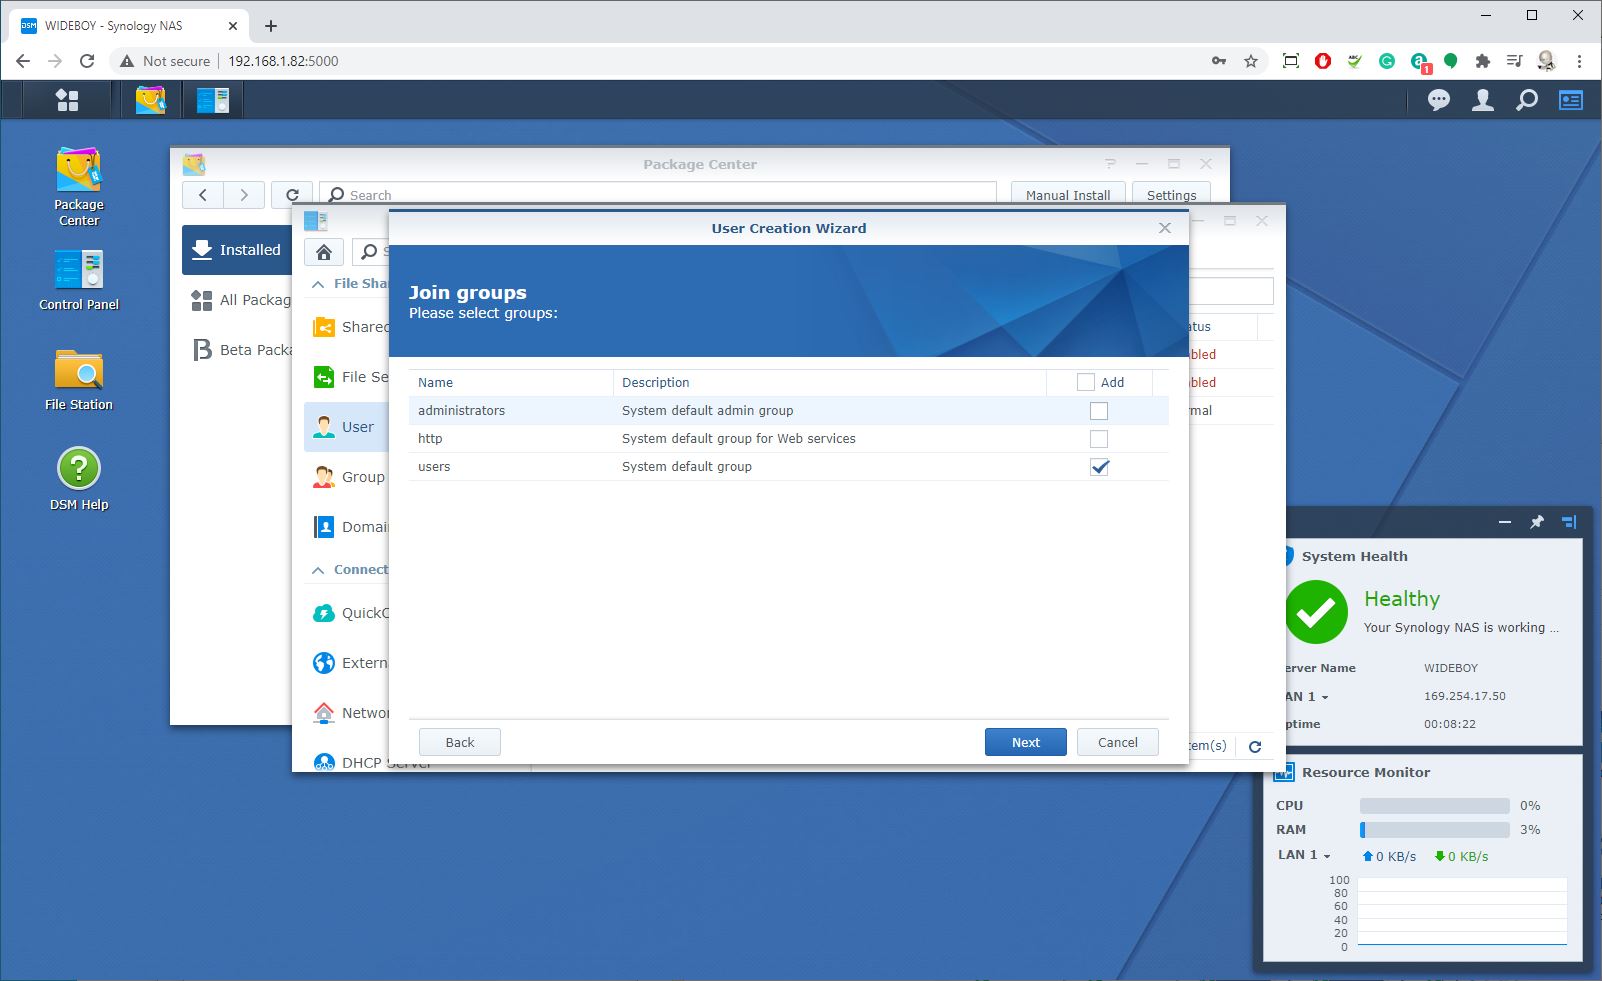
Task: Click Manual Install in Package Center
Action: pyautogui.click(x=1068, y=195)
